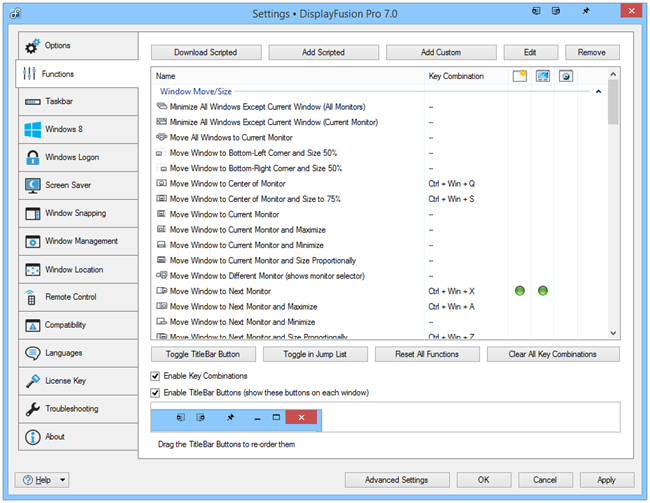Click the minimize icon in the TitleBar preview

coord(257,419)
